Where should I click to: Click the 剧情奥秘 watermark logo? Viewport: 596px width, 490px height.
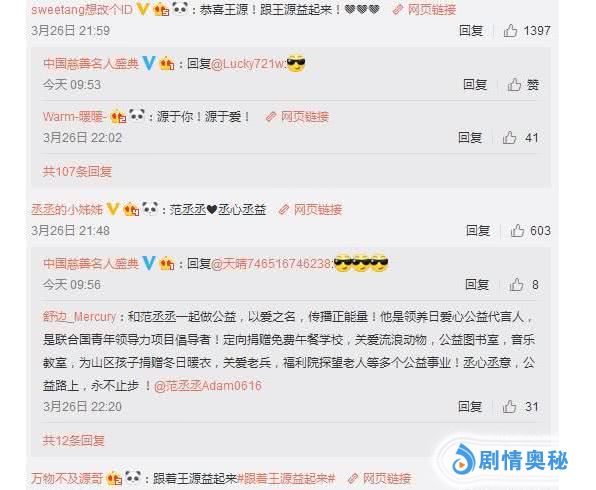click(x=510, y=461)
